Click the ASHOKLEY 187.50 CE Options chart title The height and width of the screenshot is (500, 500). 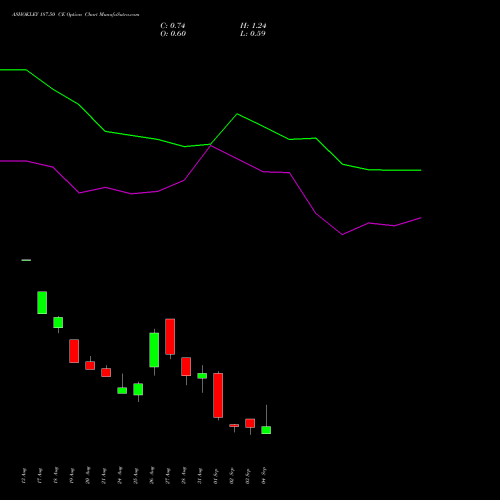[76, 15]
